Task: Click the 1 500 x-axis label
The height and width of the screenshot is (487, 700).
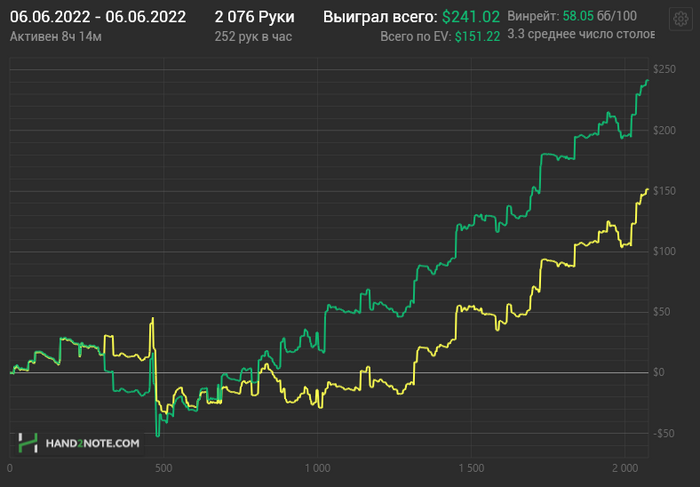Action: 471,468
